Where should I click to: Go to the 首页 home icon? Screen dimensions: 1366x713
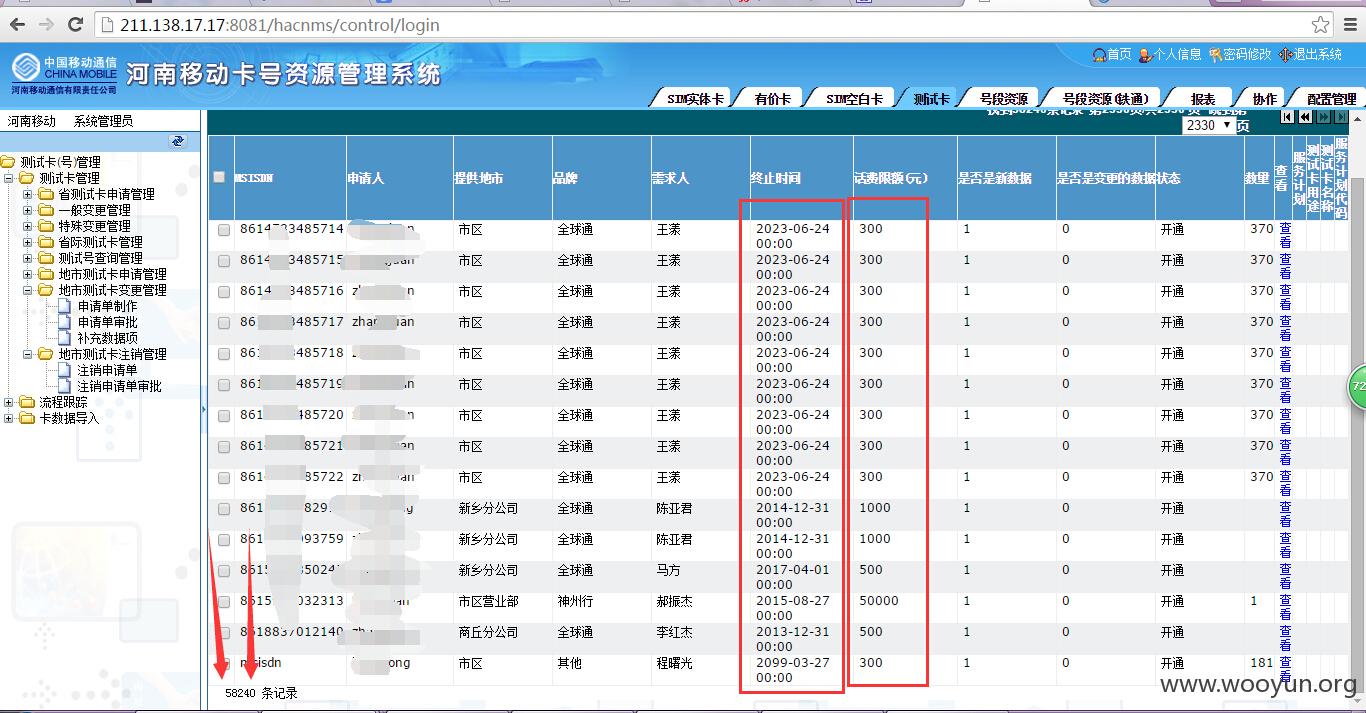[x=1098, y=54]
